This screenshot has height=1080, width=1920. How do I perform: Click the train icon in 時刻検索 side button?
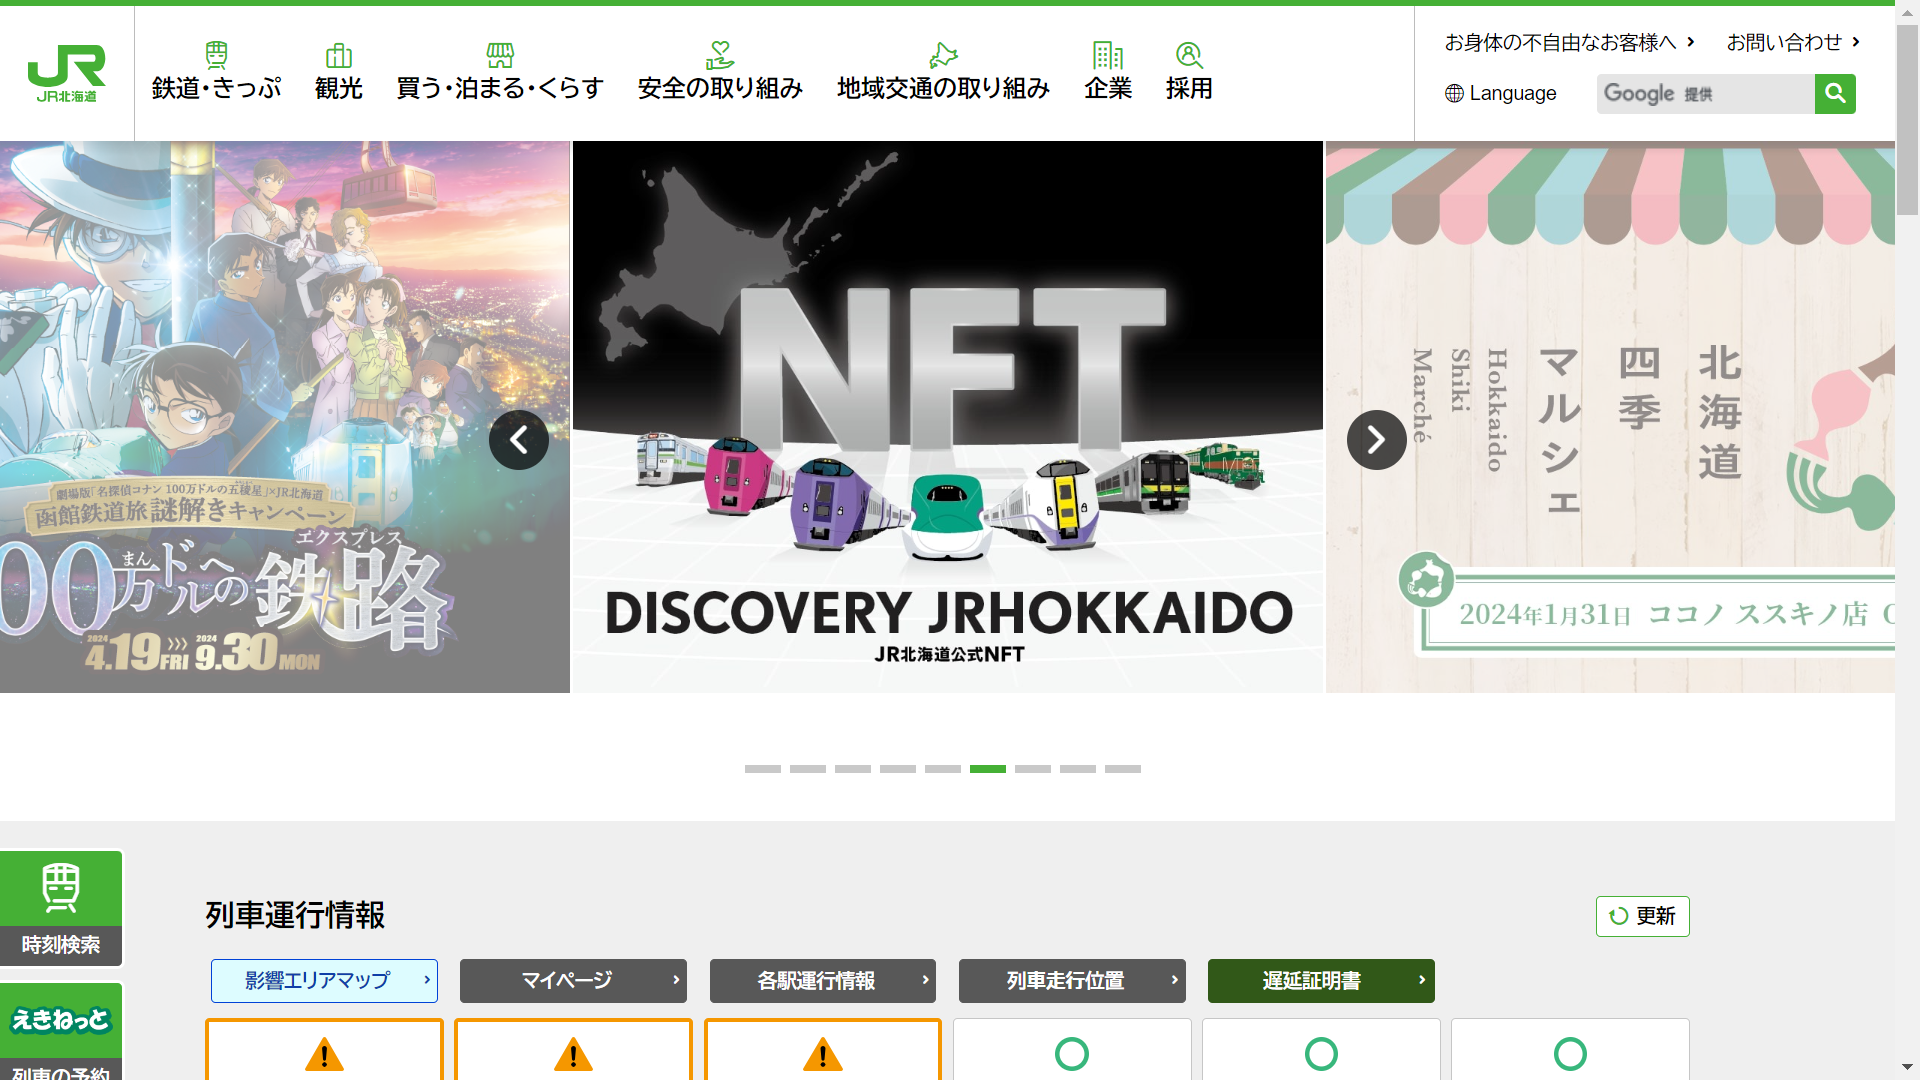[61, 888]
